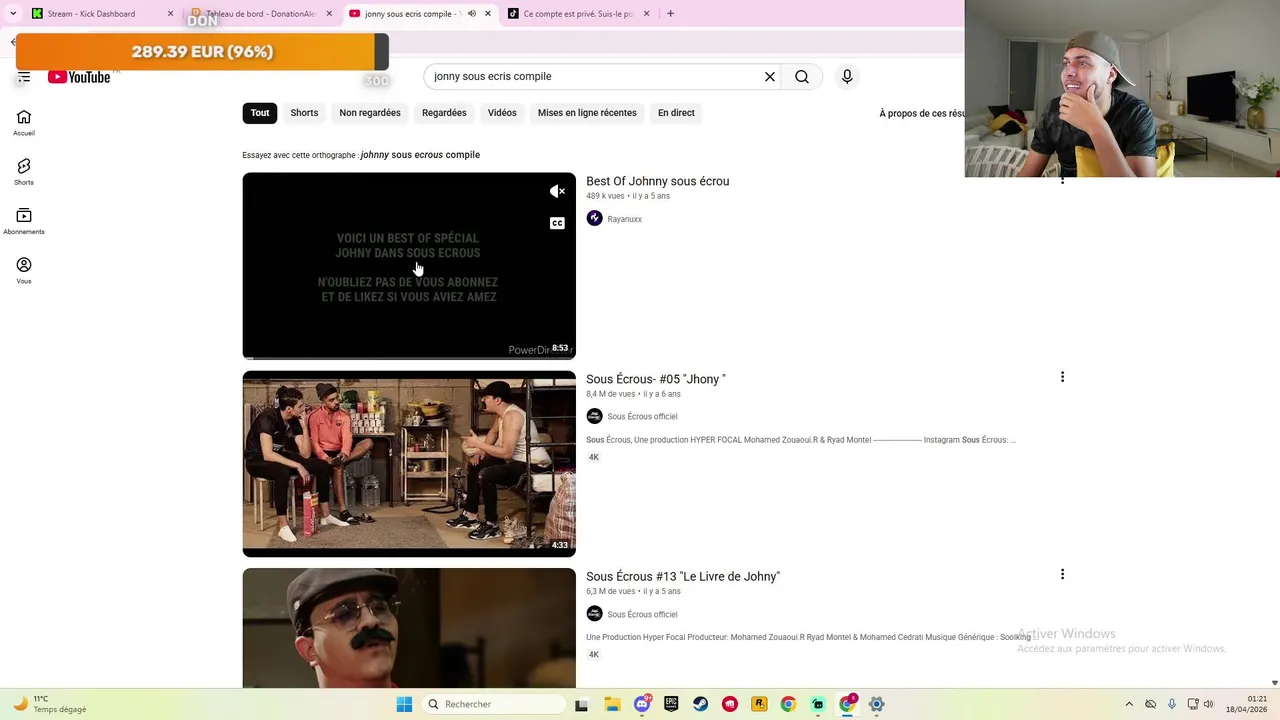This screenshot has height=720, width=1280.
Task: Open Sous Écrous officiel name under #05
Action: point(642,416)
